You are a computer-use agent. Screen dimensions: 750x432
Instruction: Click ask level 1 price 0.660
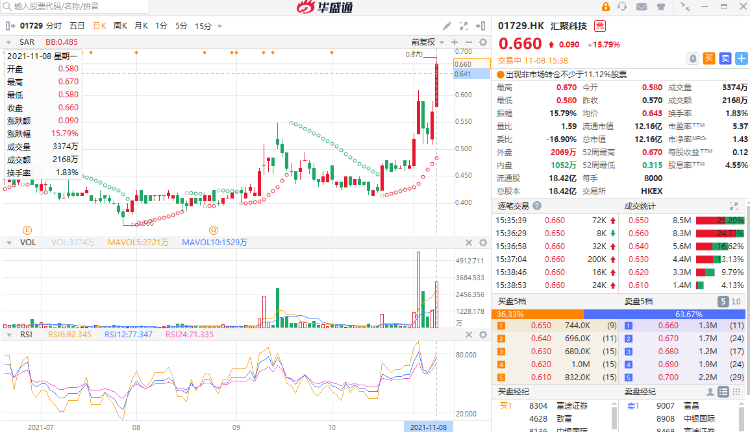[x=668, y=325]
